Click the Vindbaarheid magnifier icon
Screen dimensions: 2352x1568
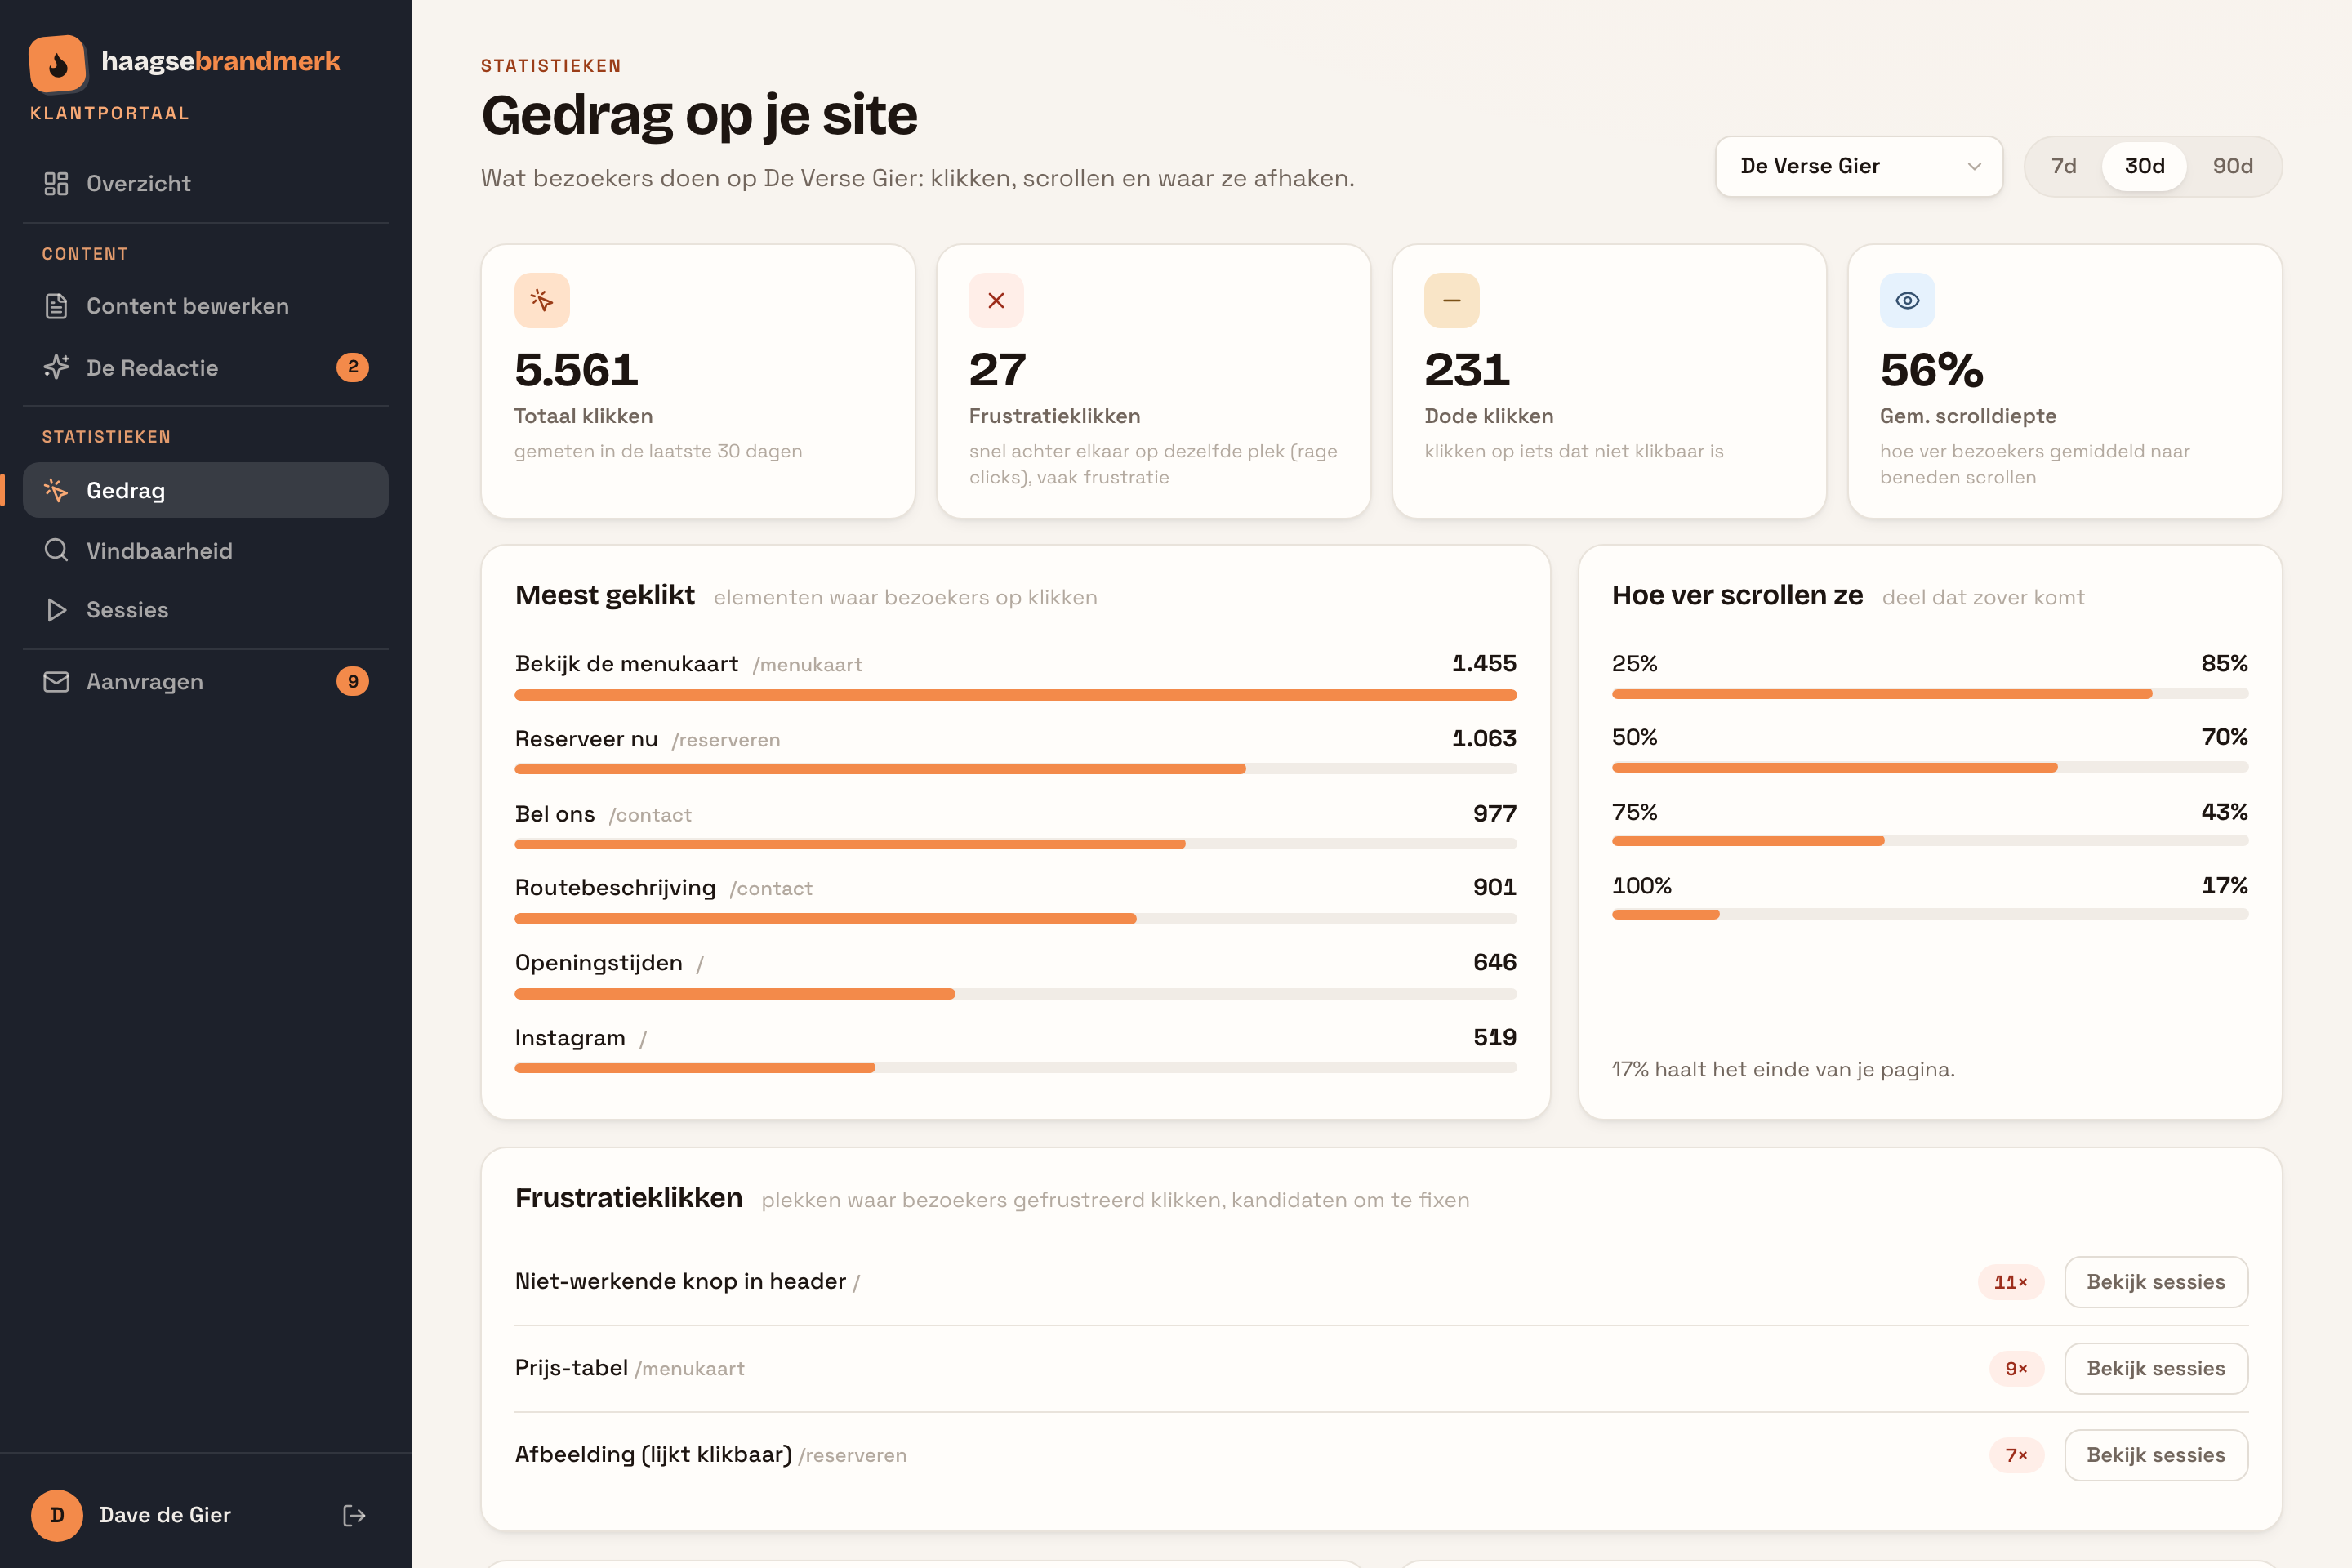click(56, 550)
